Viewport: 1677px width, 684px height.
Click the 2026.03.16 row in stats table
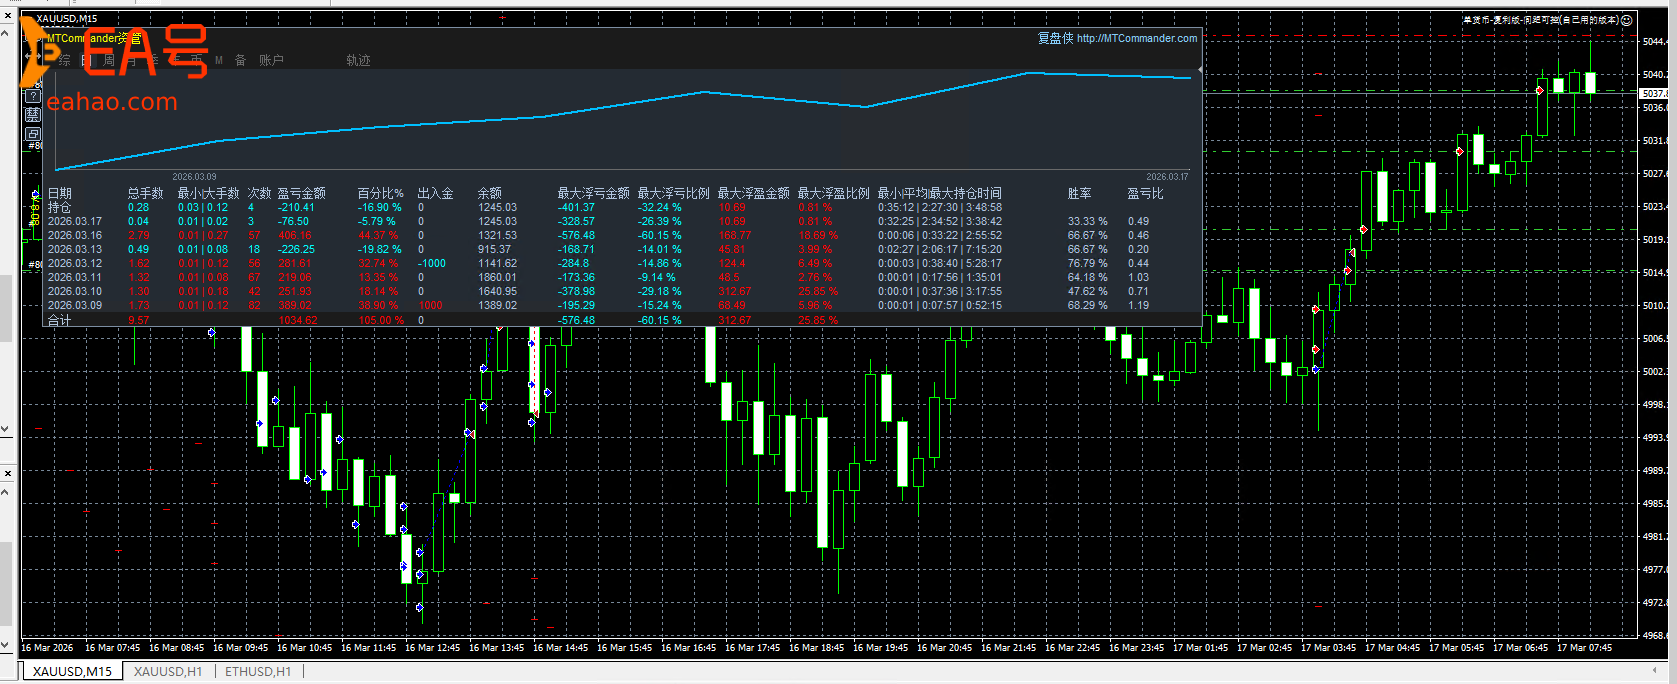click(75, 236)
